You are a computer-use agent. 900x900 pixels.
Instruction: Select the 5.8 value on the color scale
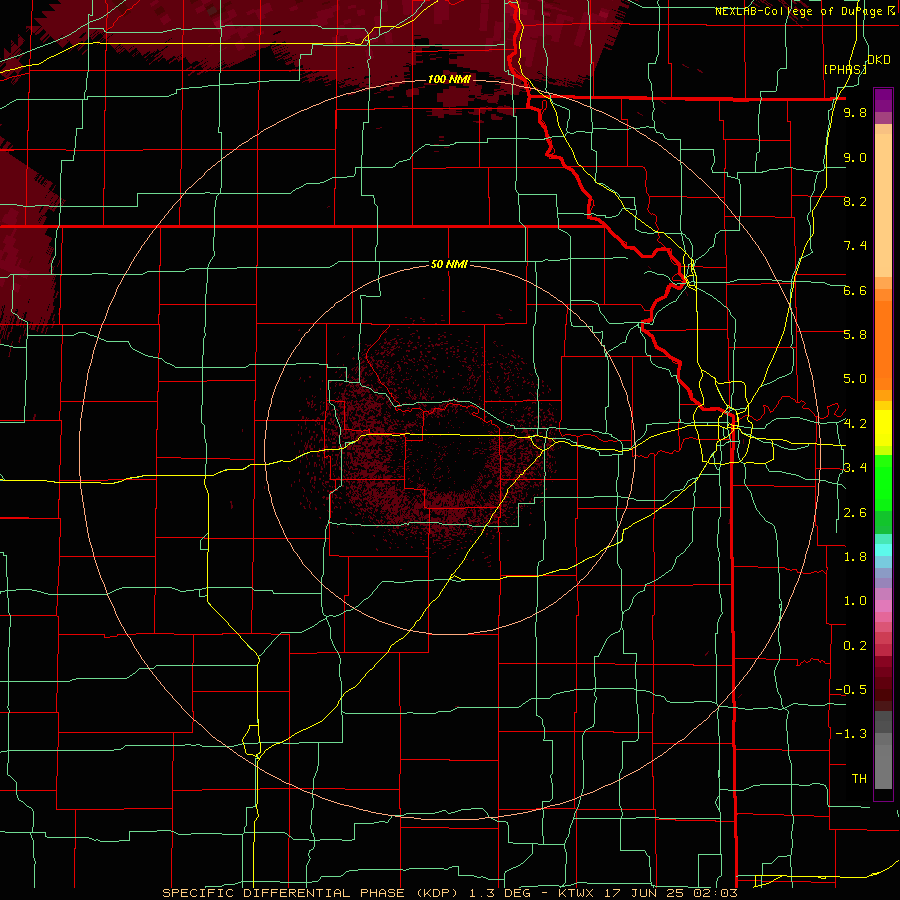click(855, 335)
